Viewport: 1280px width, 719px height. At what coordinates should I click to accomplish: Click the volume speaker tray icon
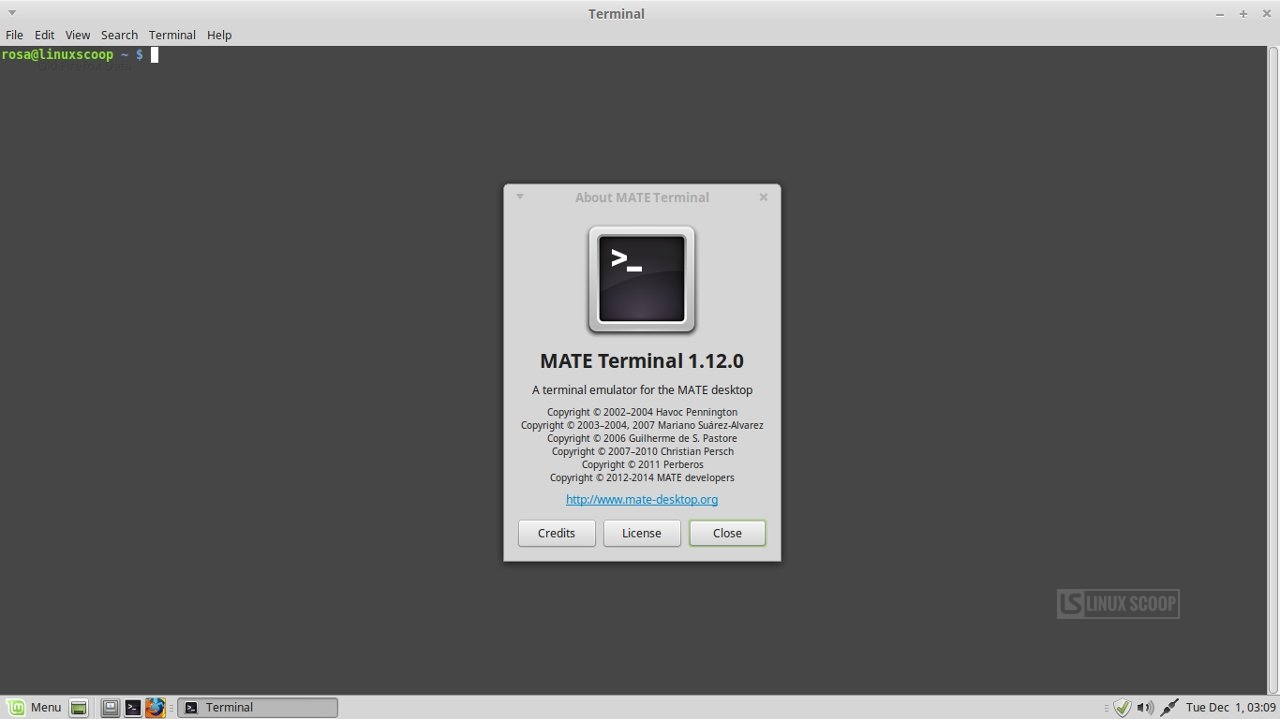pos(1145,707)
